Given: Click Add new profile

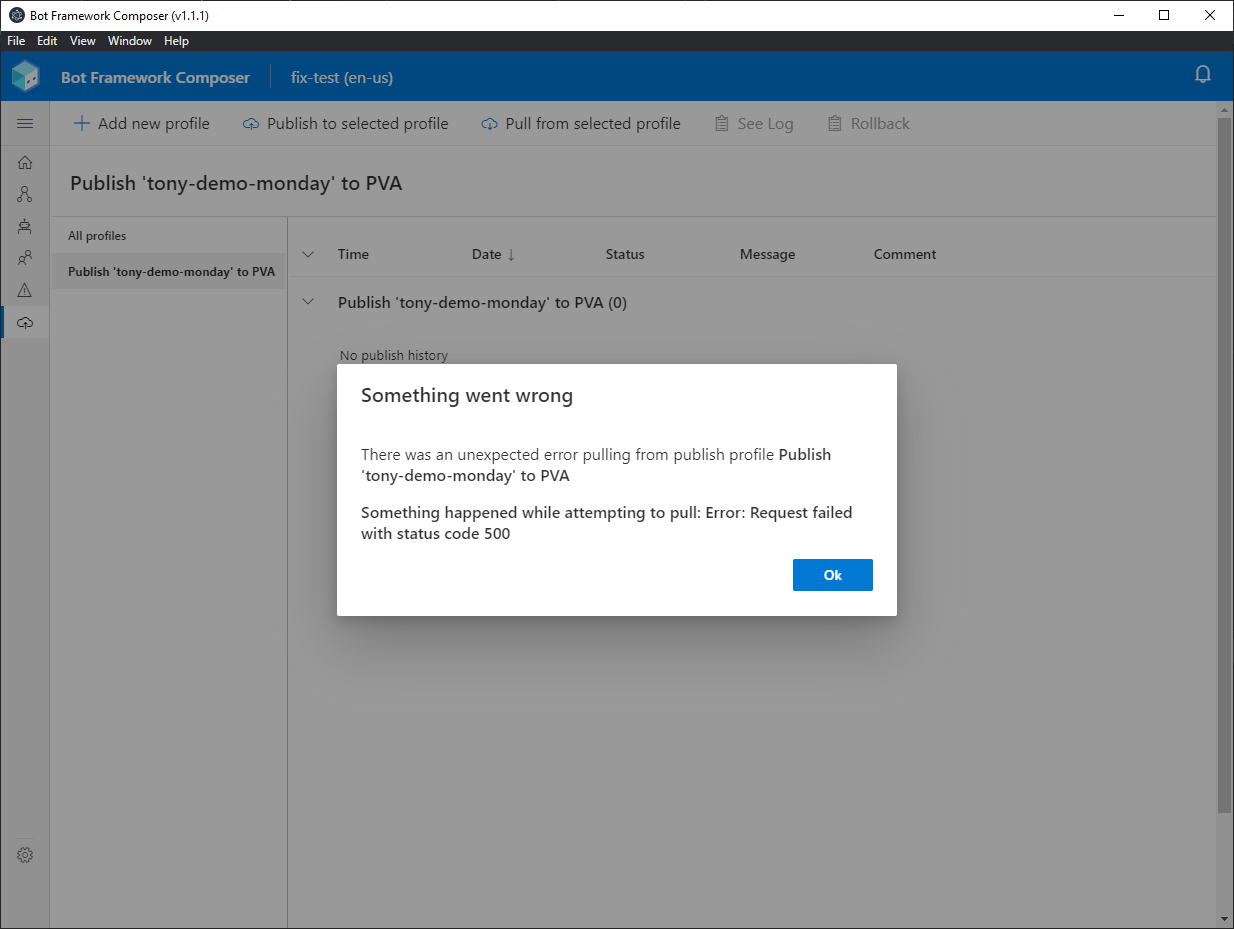Looking at the screenshot, I should [x=142, y=124].
